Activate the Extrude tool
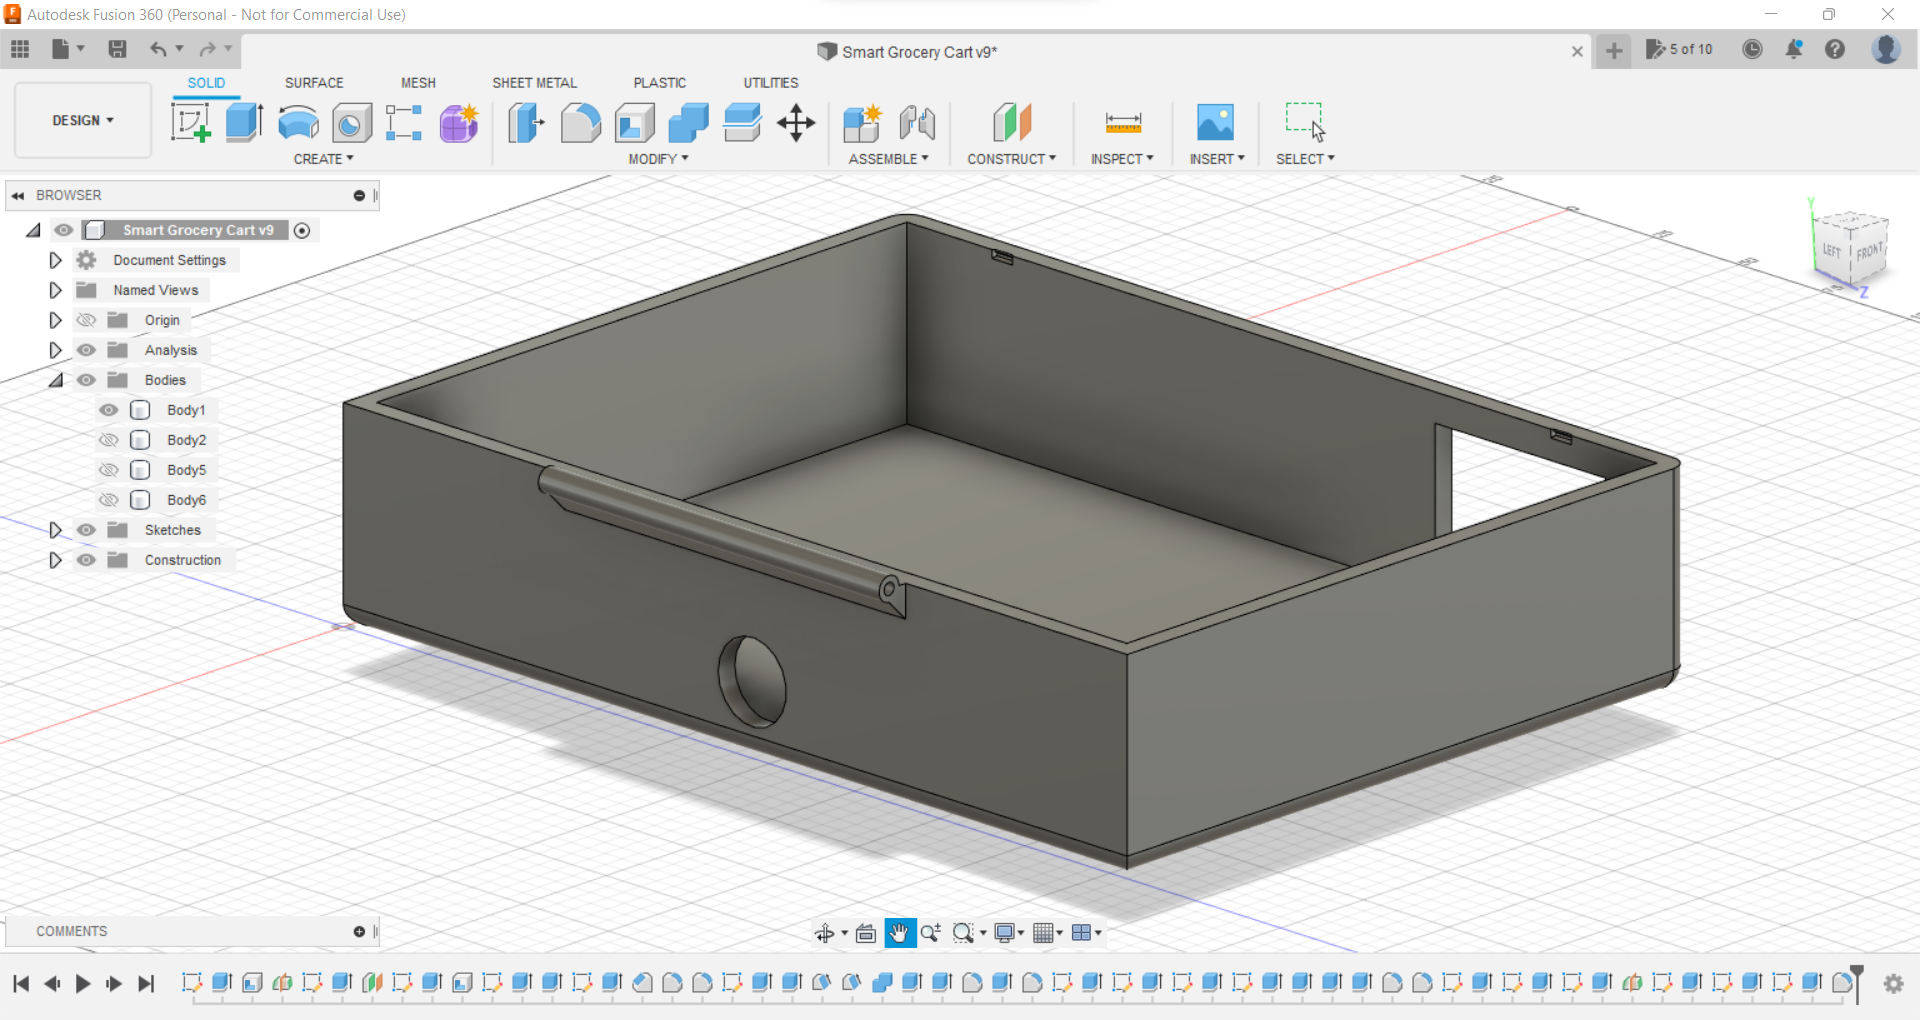The width and height of the screenshot is (1920, 1020). 244,122
